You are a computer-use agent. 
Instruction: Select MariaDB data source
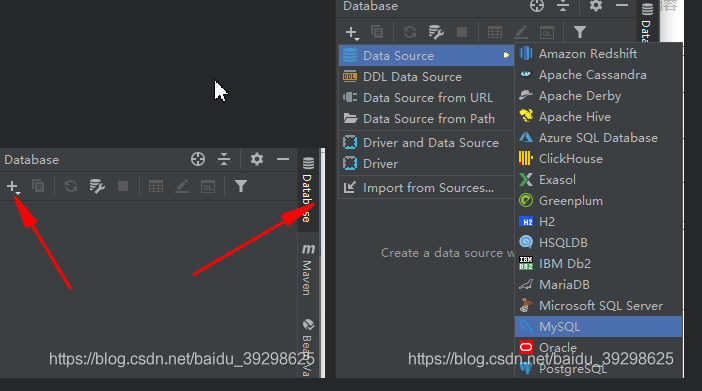pos(599,285)
